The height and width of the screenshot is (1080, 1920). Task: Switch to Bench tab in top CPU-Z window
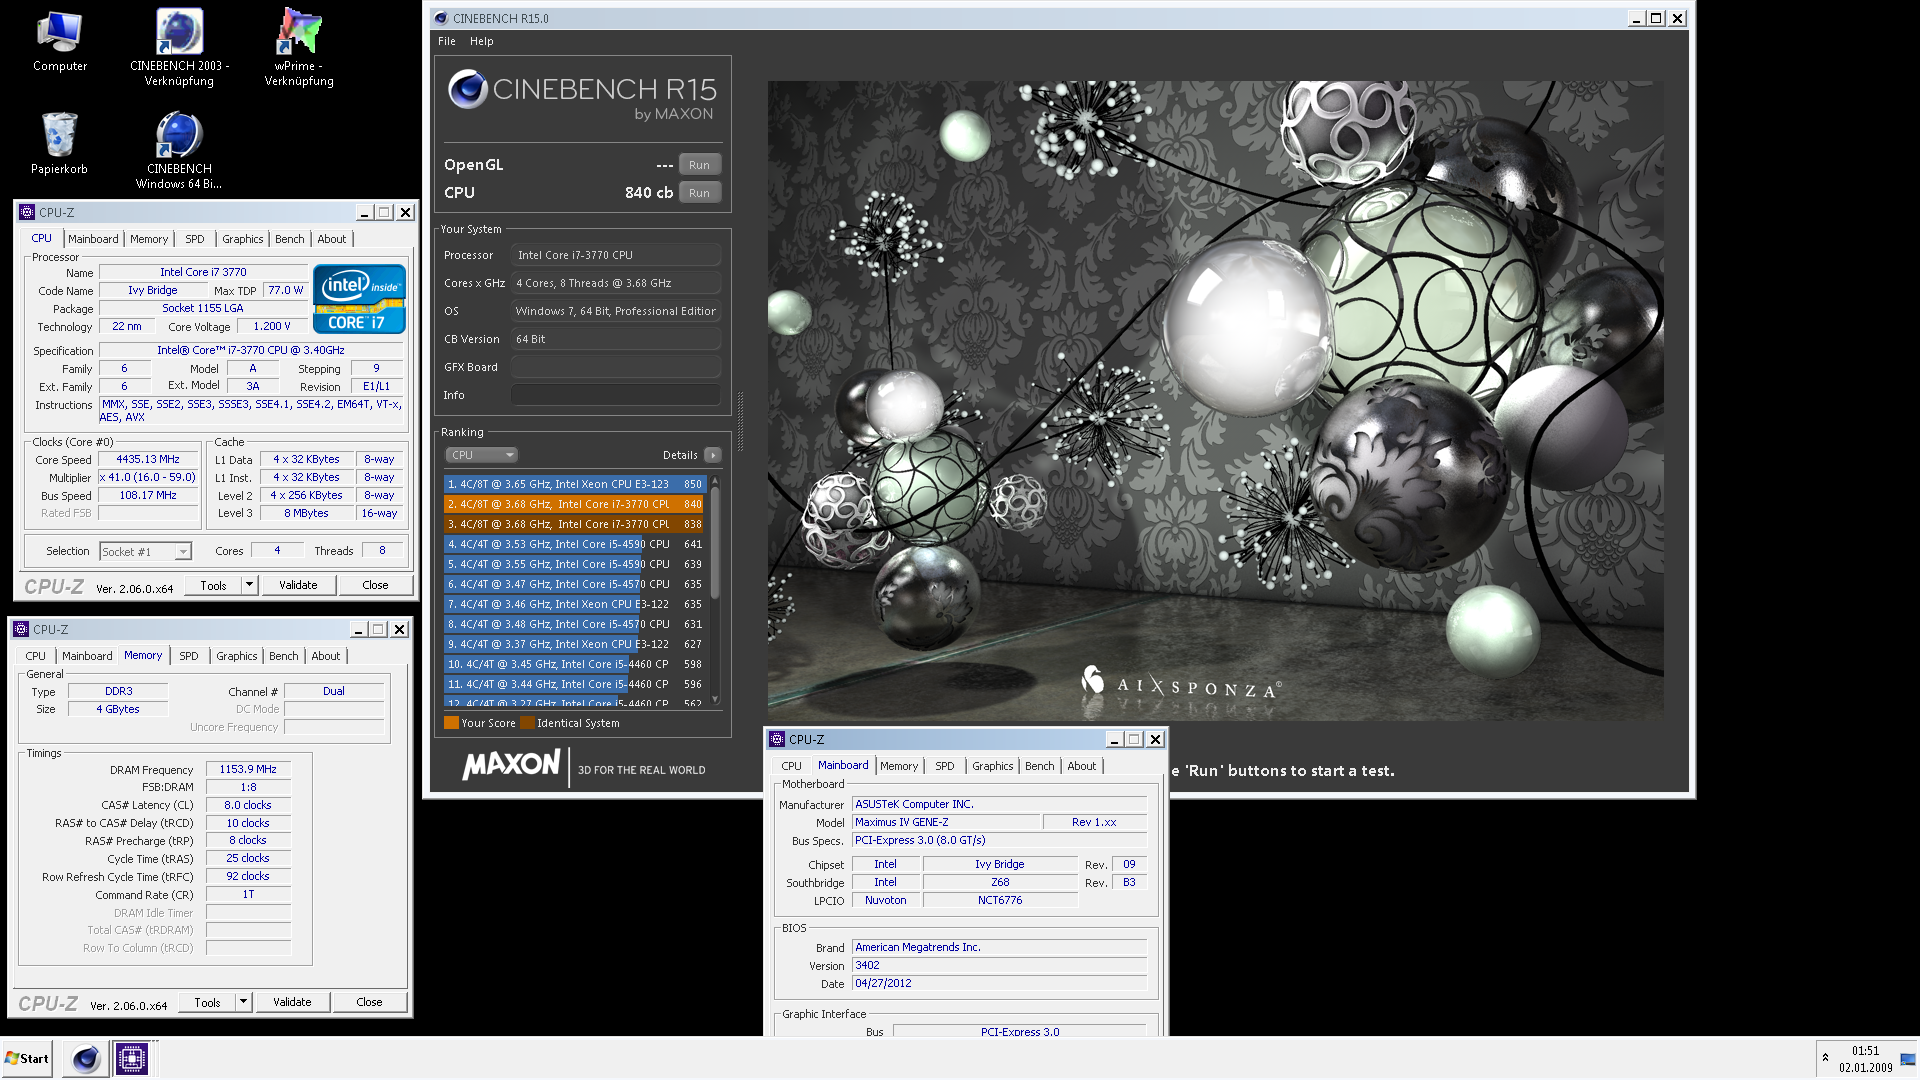pos(290,239)
